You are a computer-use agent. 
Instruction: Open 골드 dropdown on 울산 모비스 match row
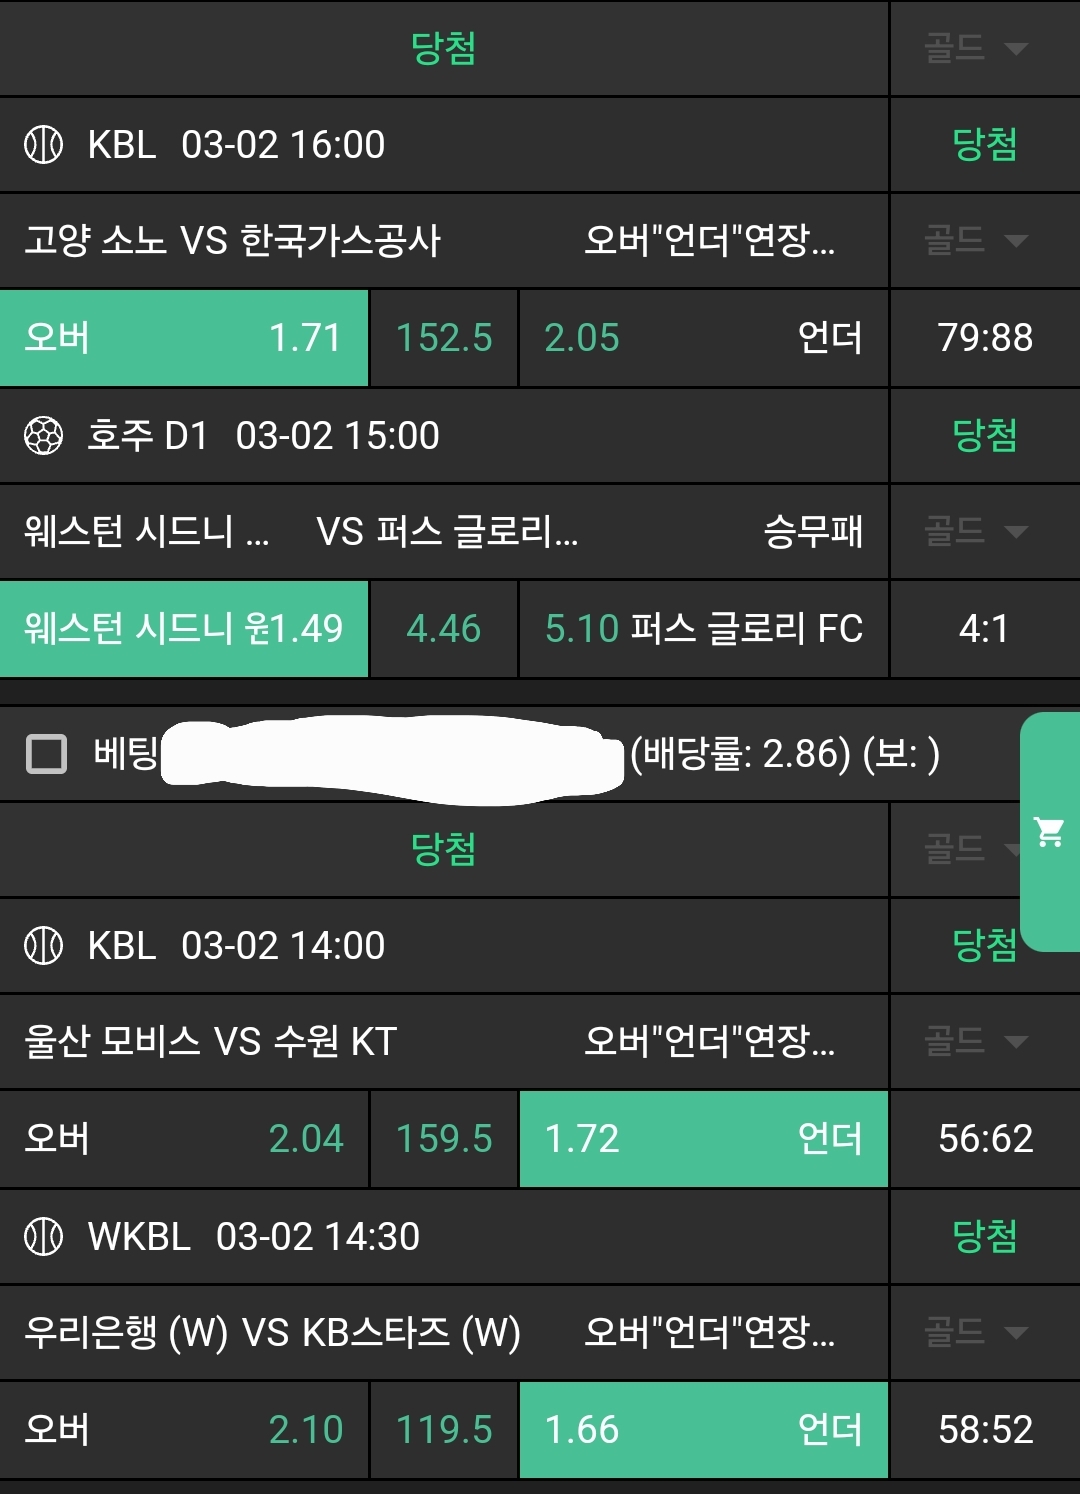975,1041
